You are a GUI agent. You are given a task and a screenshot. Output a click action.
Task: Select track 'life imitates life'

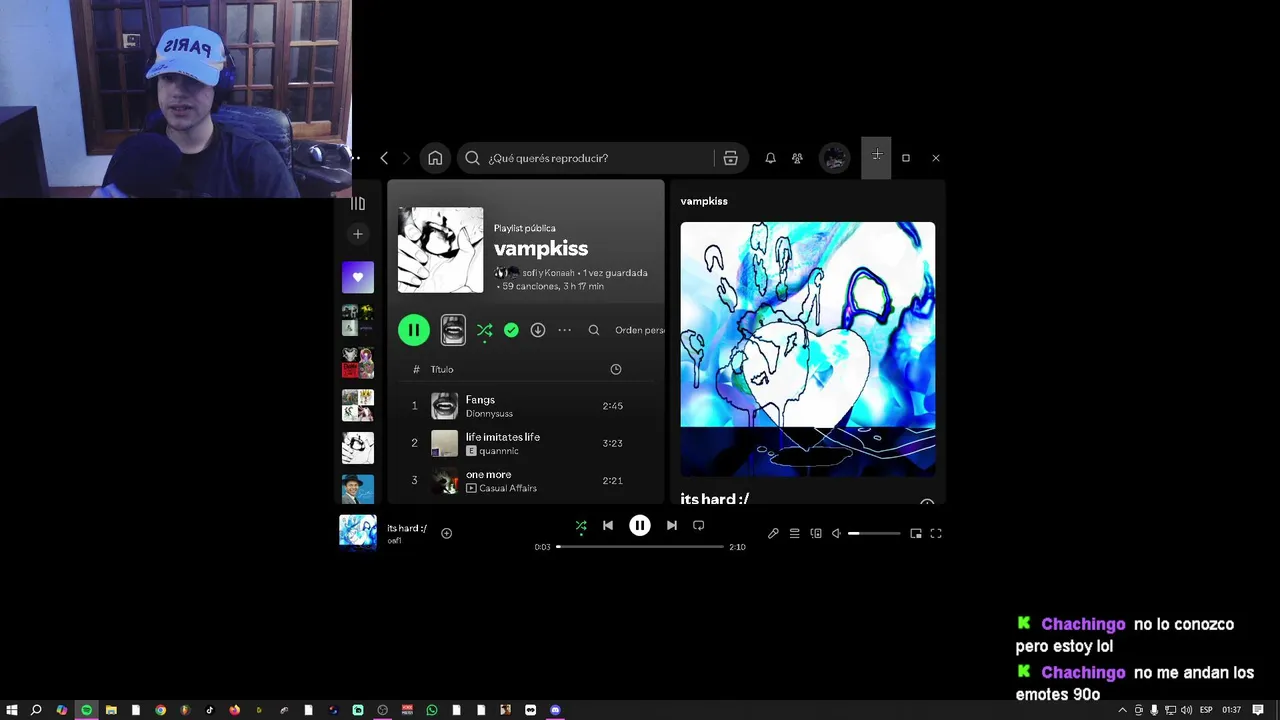click(502, 437)
